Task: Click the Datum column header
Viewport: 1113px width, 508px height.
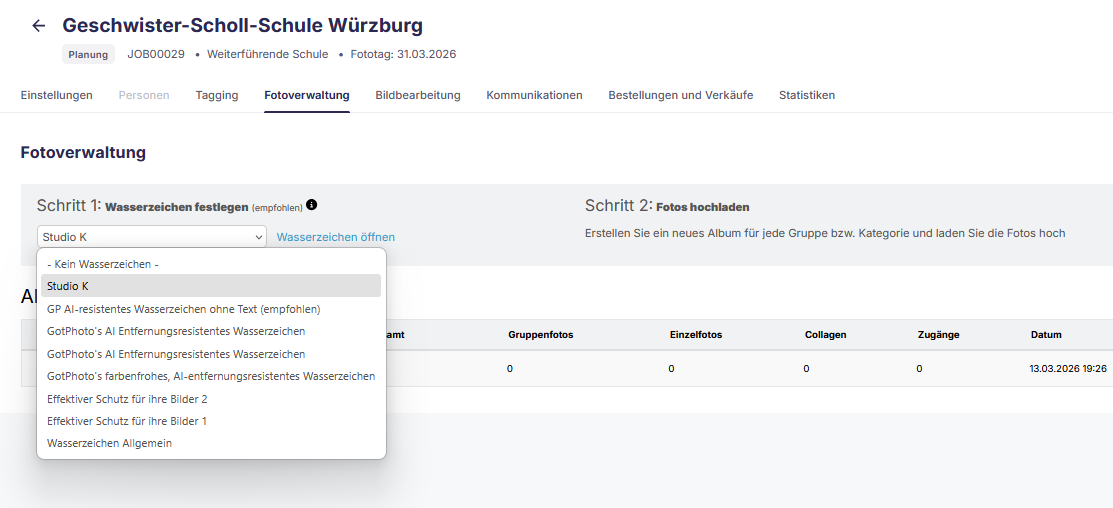Action: click(x=1046, y=334)
